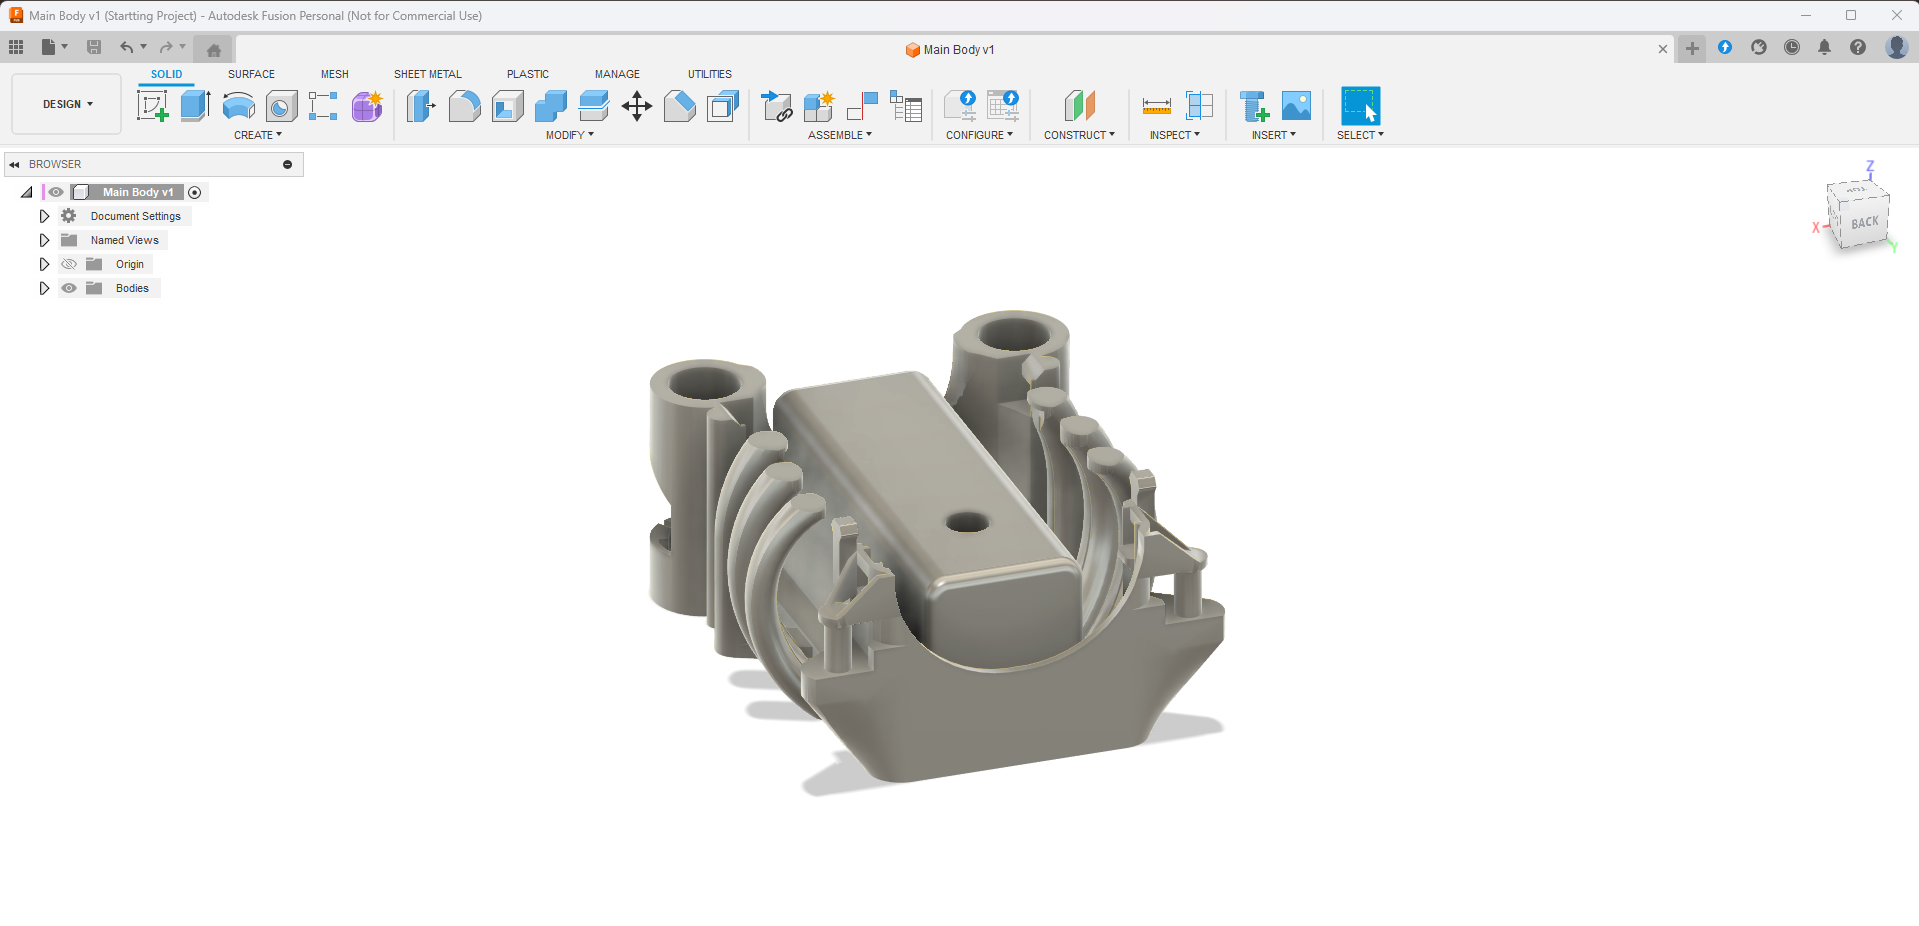Viewport: 1919px width, 926px height.
Task: Click the BACK face of the ViewCube
Action: (x=1864, y=222)
